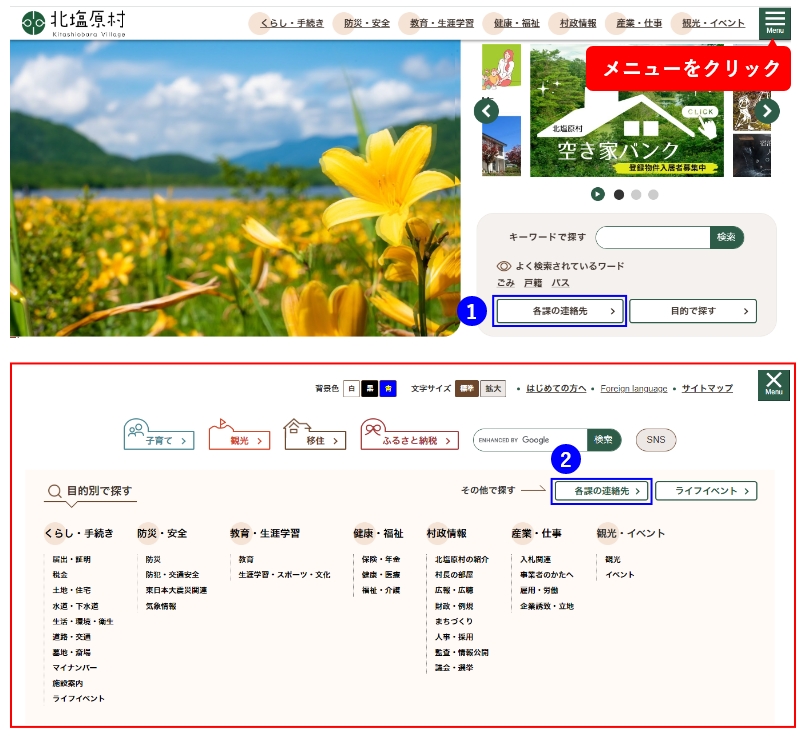Set text size to 標準
Screen dimensions: 800x737
click(x=467, y=388)
